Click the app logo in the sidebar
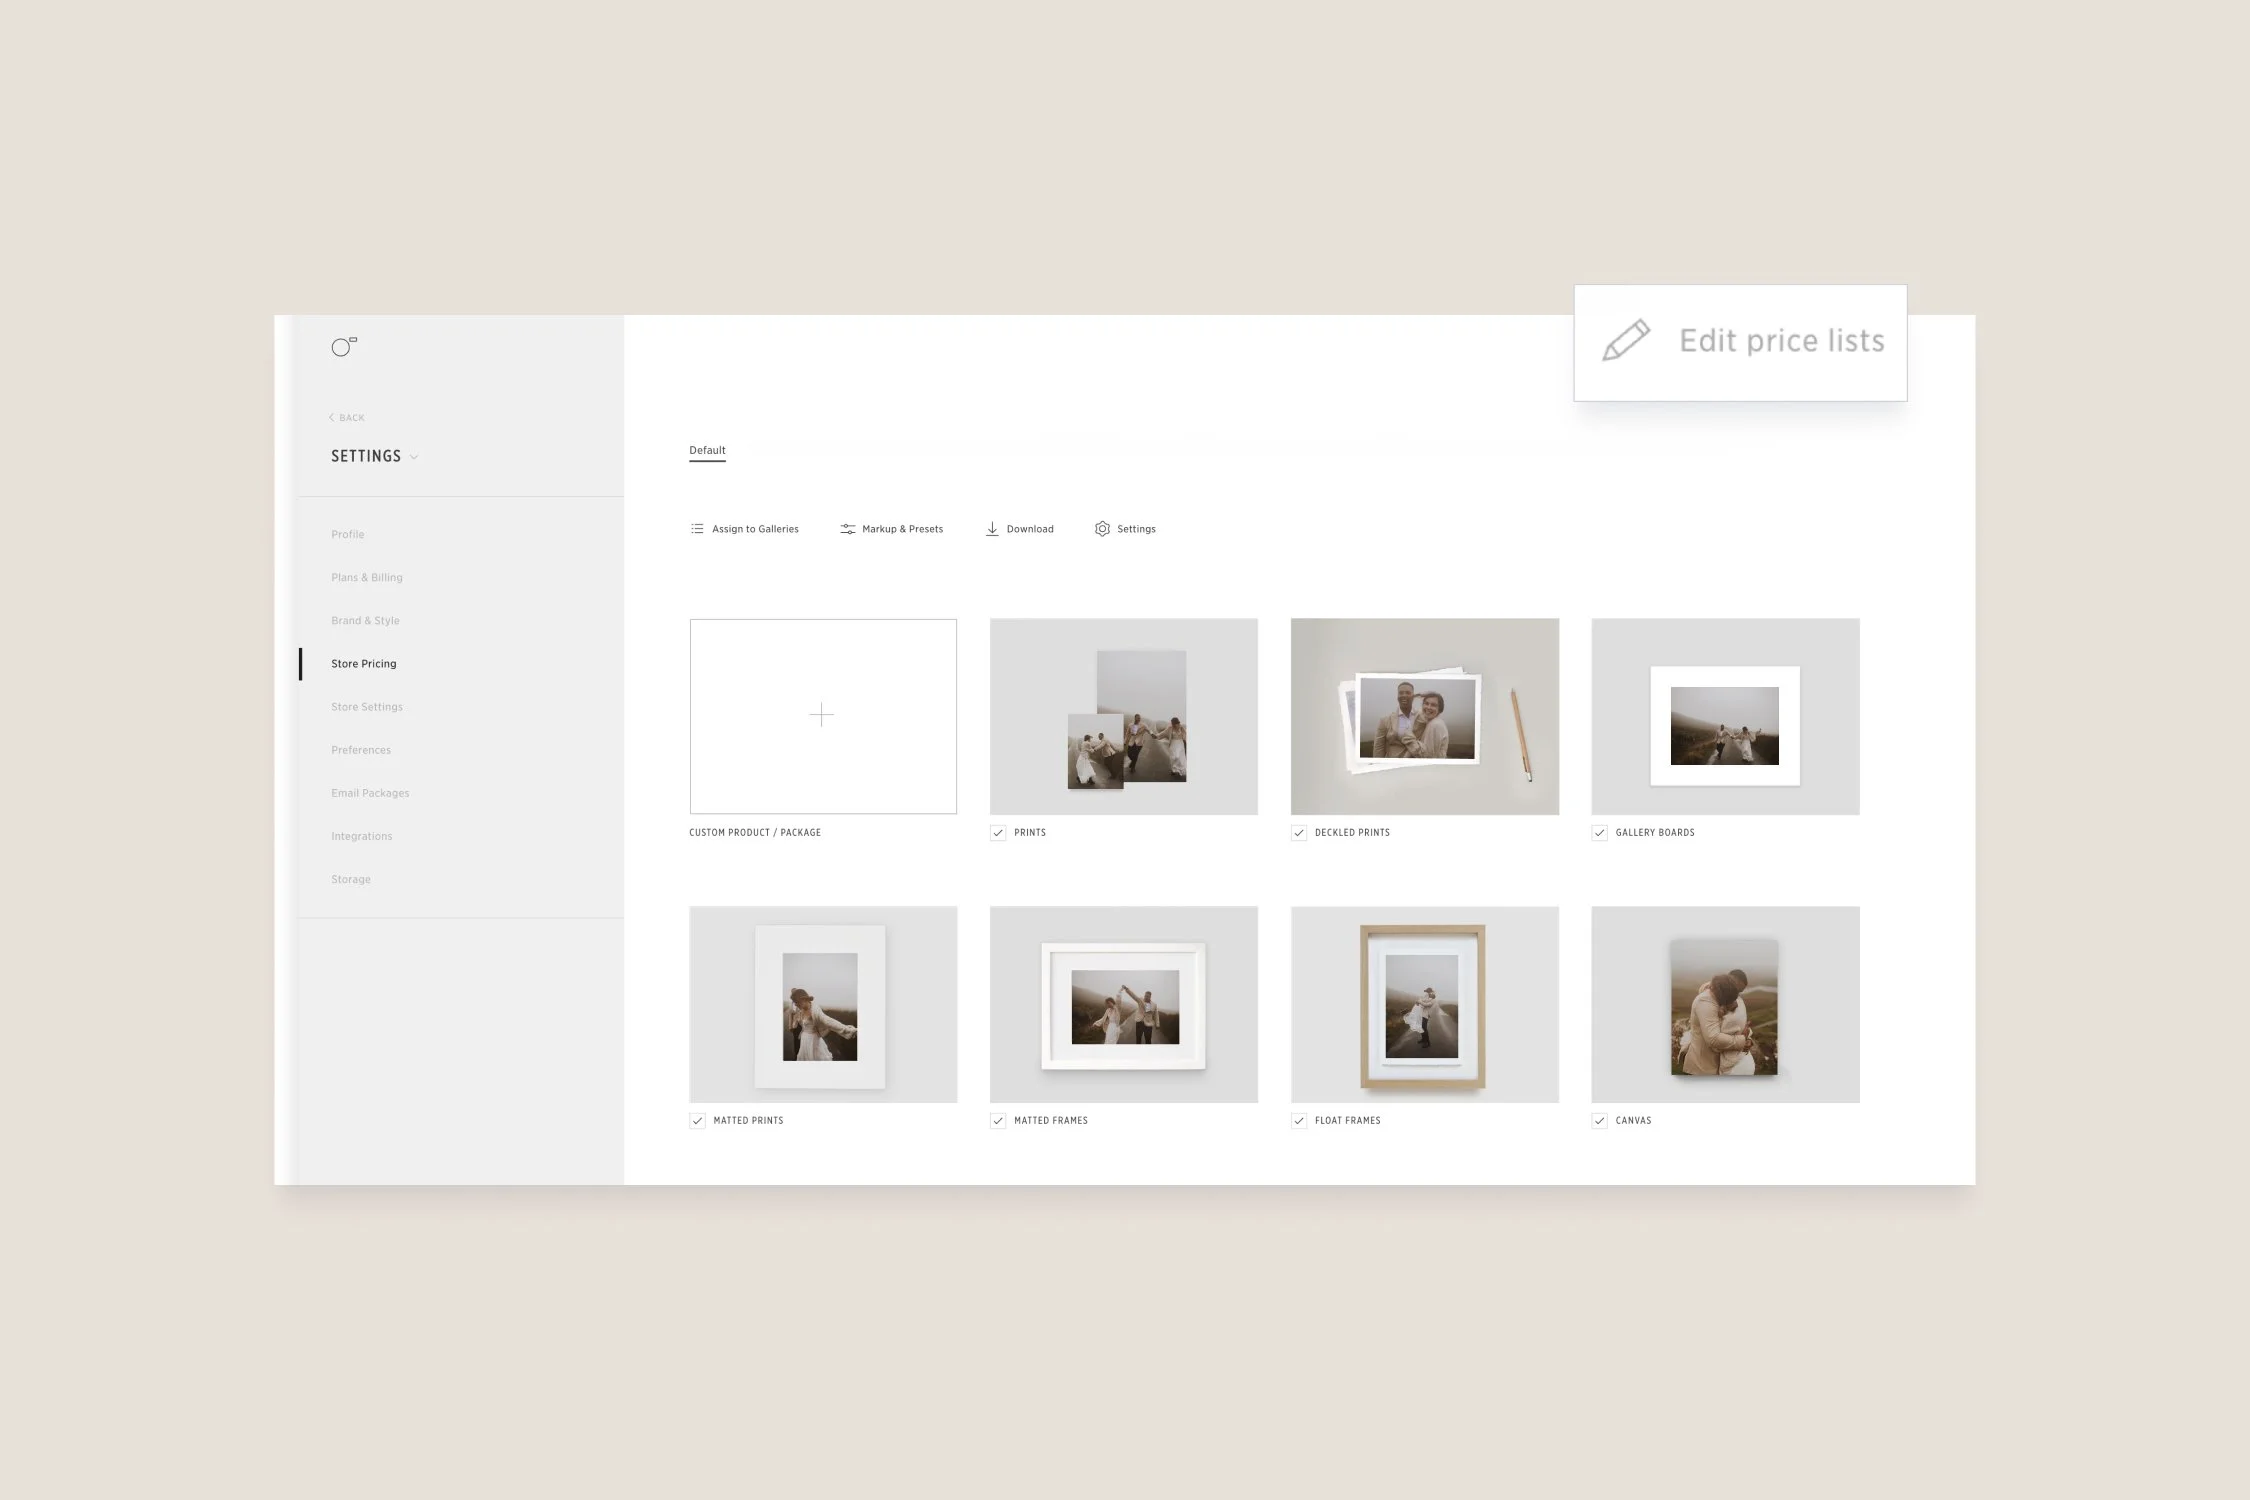Image resolution: width=2250 pixels, height=1500 pixels. pyautogui.click(x=344, y=347)
